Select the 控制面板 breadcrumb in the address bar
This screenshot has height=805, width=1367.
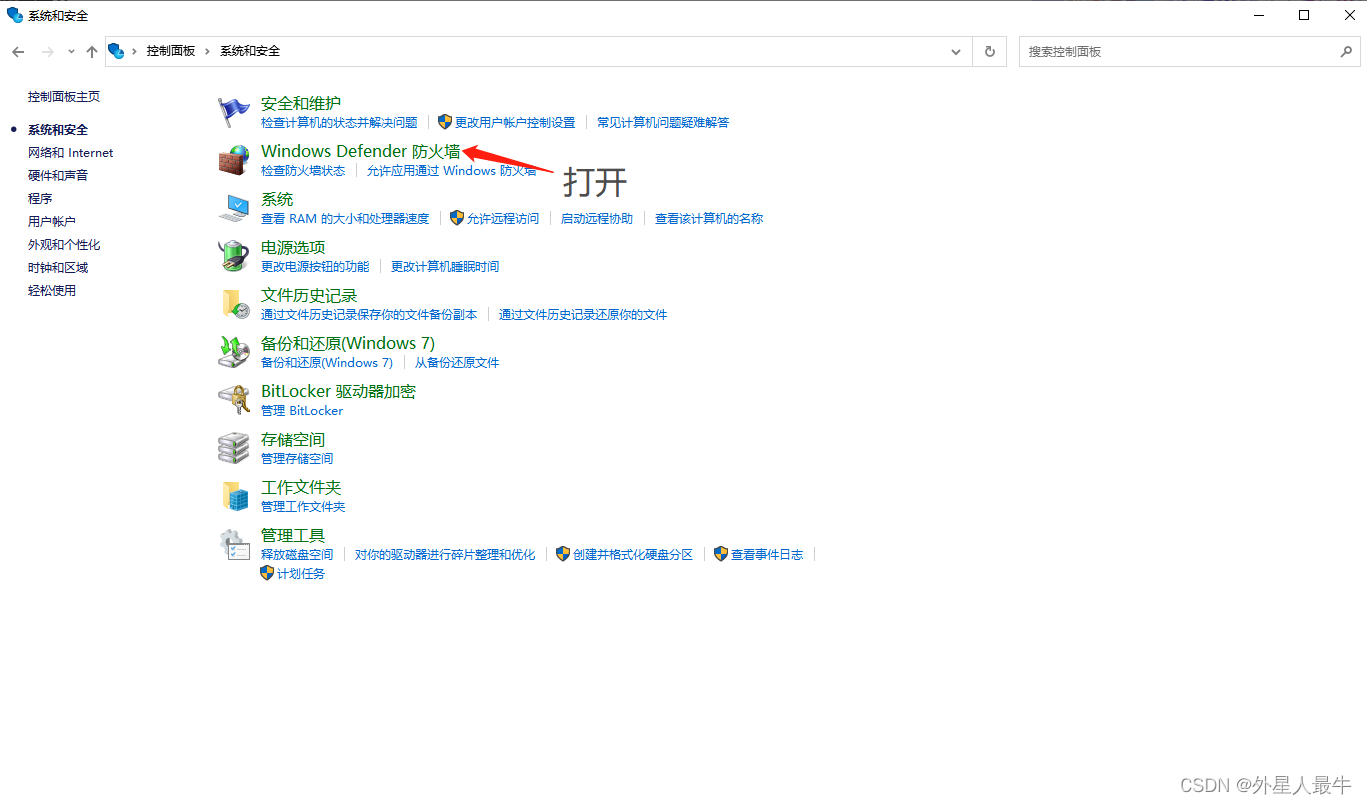pyautogui.click(x=171, y=51)
